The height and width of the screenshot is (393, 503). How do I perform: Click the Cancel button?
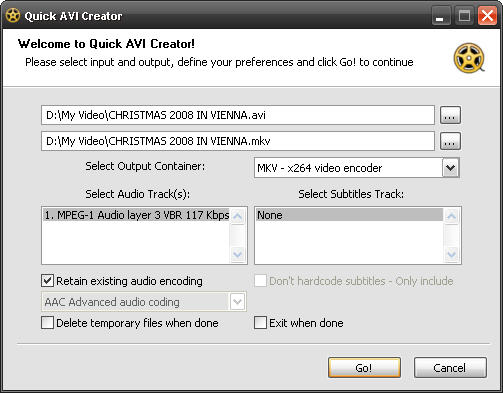click(x=450, y=368)
